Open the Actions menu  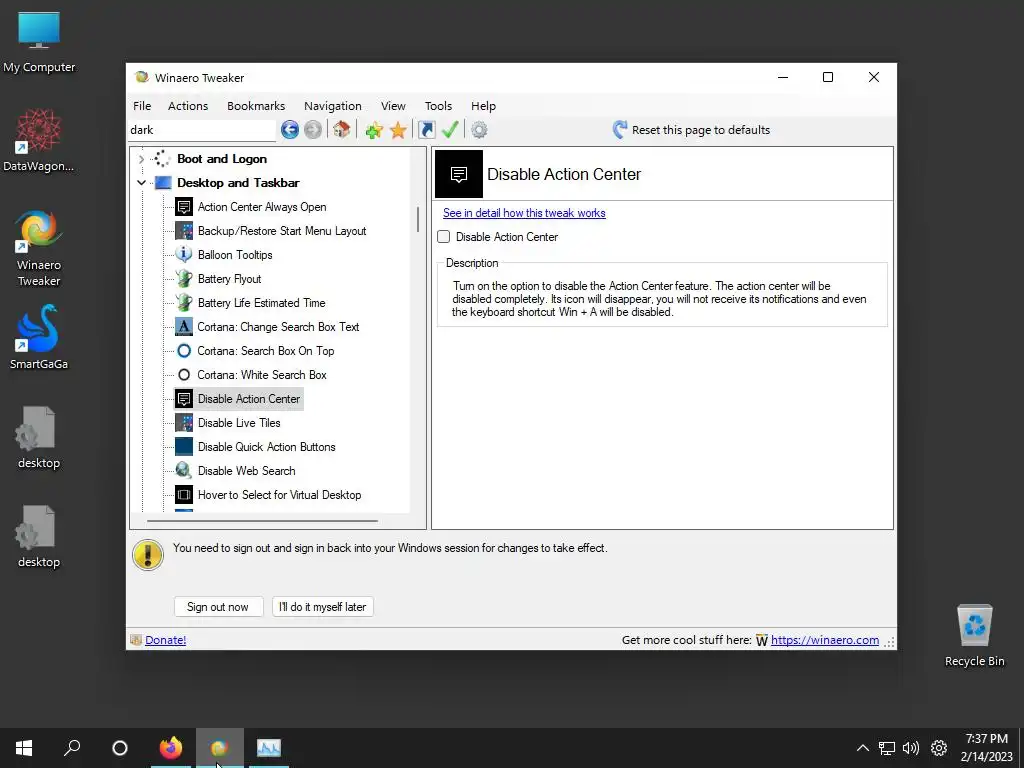[x=188, y=106]
